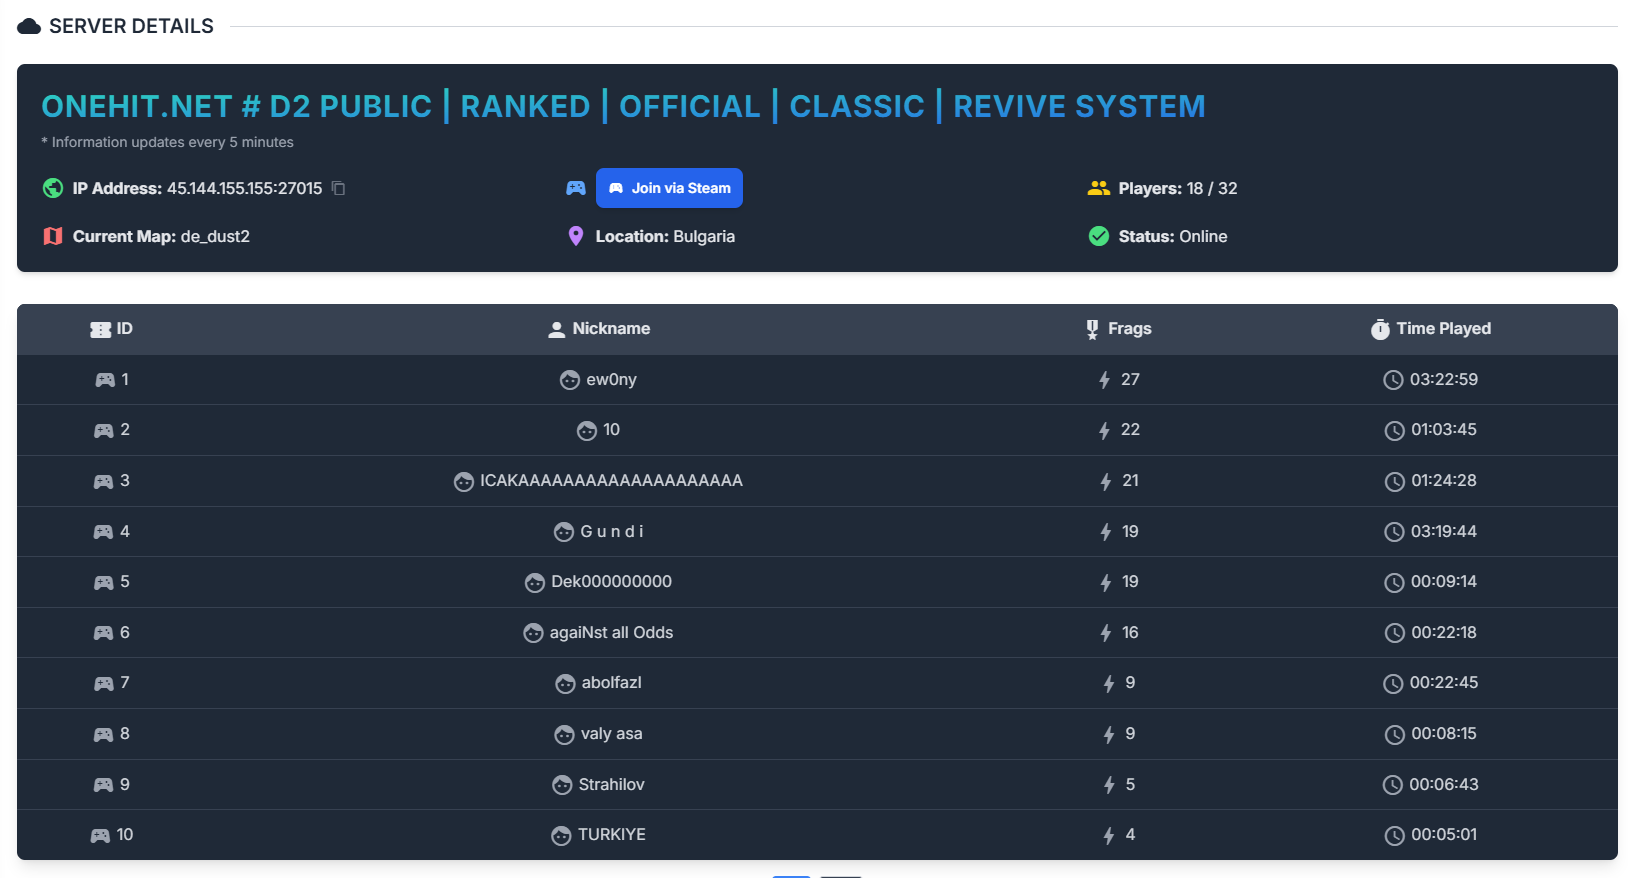The width and height of the screenshot is (1628, 878).
Task: Click the avatar icon beside Strahilov
Action: click(x=562, y=785)
